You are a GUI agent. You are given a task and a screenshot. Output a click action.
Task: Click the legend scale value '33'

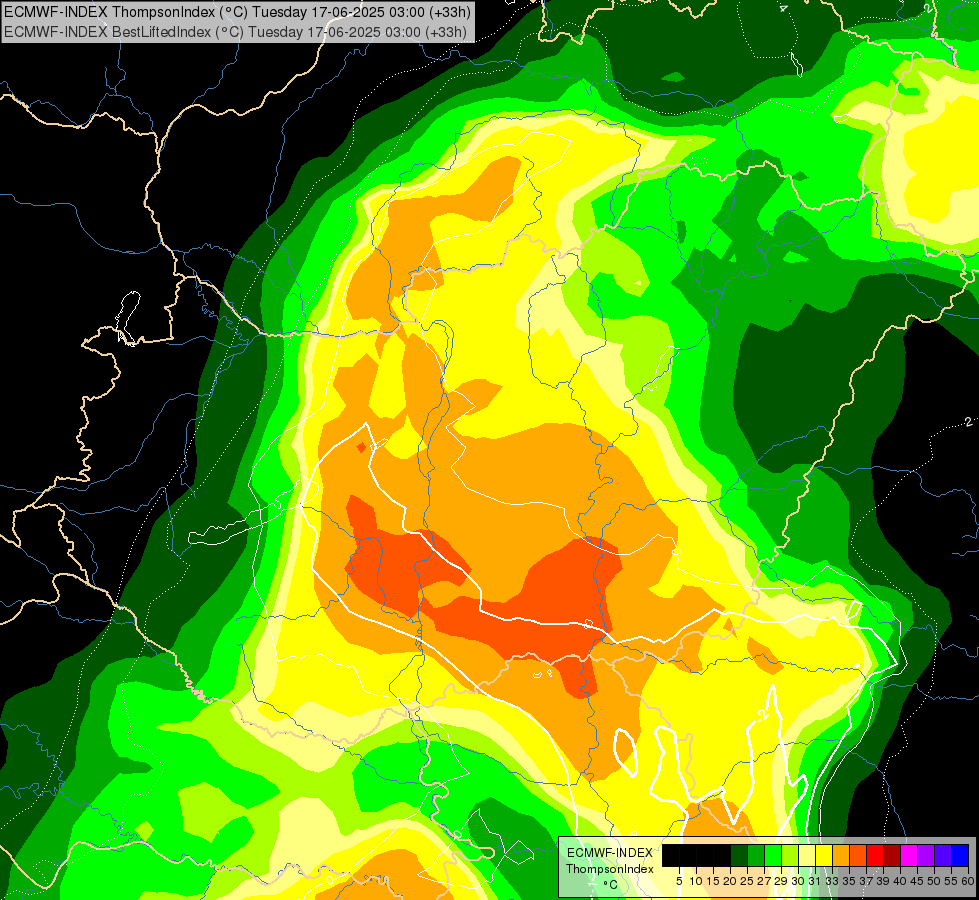(833, 881)
